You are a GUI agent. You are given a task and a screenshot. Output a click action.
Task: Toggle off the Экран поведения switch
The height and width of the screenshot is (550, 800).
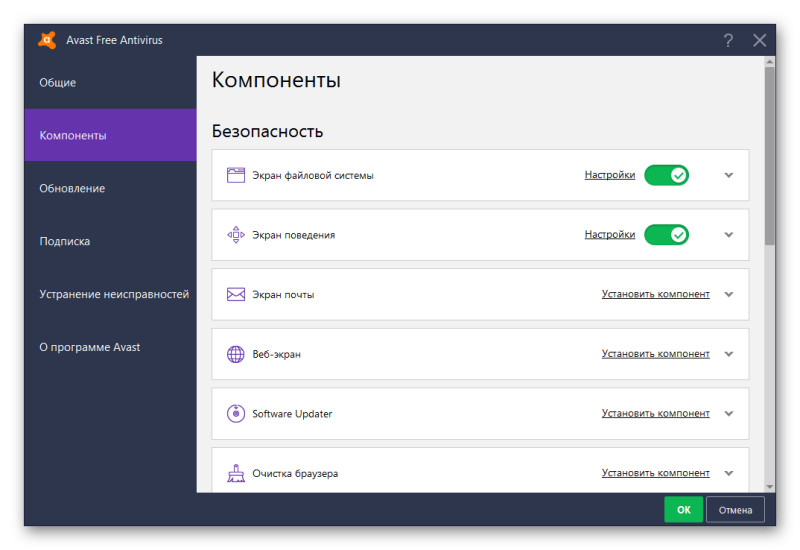coord(666,235)
